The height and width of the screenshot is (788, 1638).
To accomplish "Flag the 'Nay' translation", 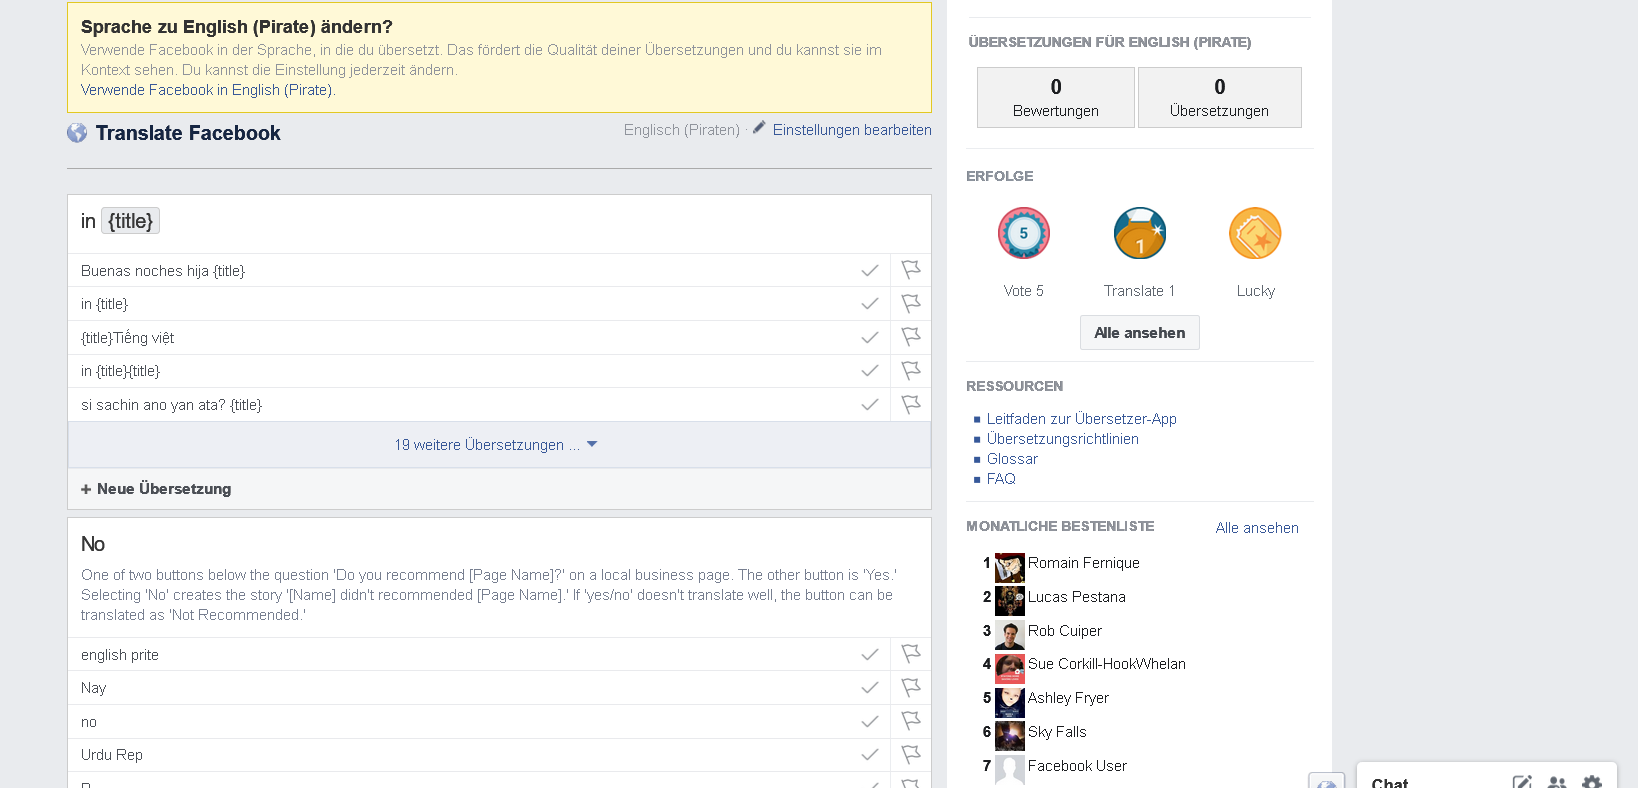I will [x=910, y=688].
